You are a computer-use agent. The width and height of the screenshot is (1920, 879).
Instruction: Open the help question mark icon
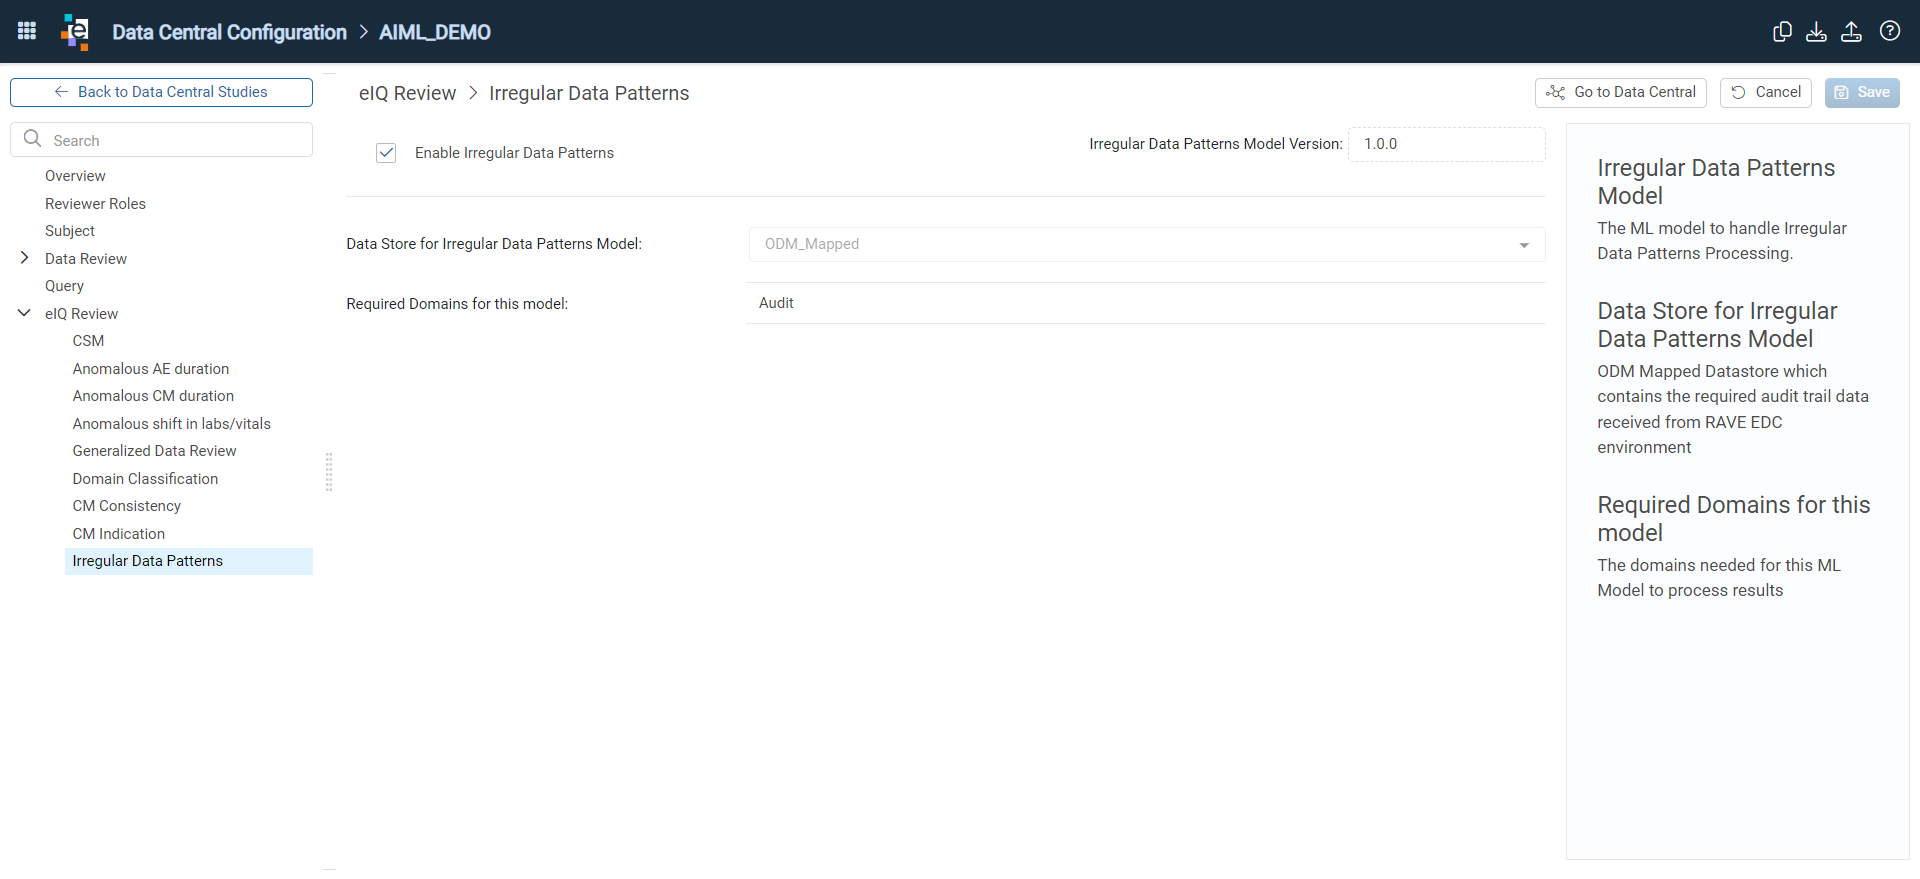[x=1889, y=31]
